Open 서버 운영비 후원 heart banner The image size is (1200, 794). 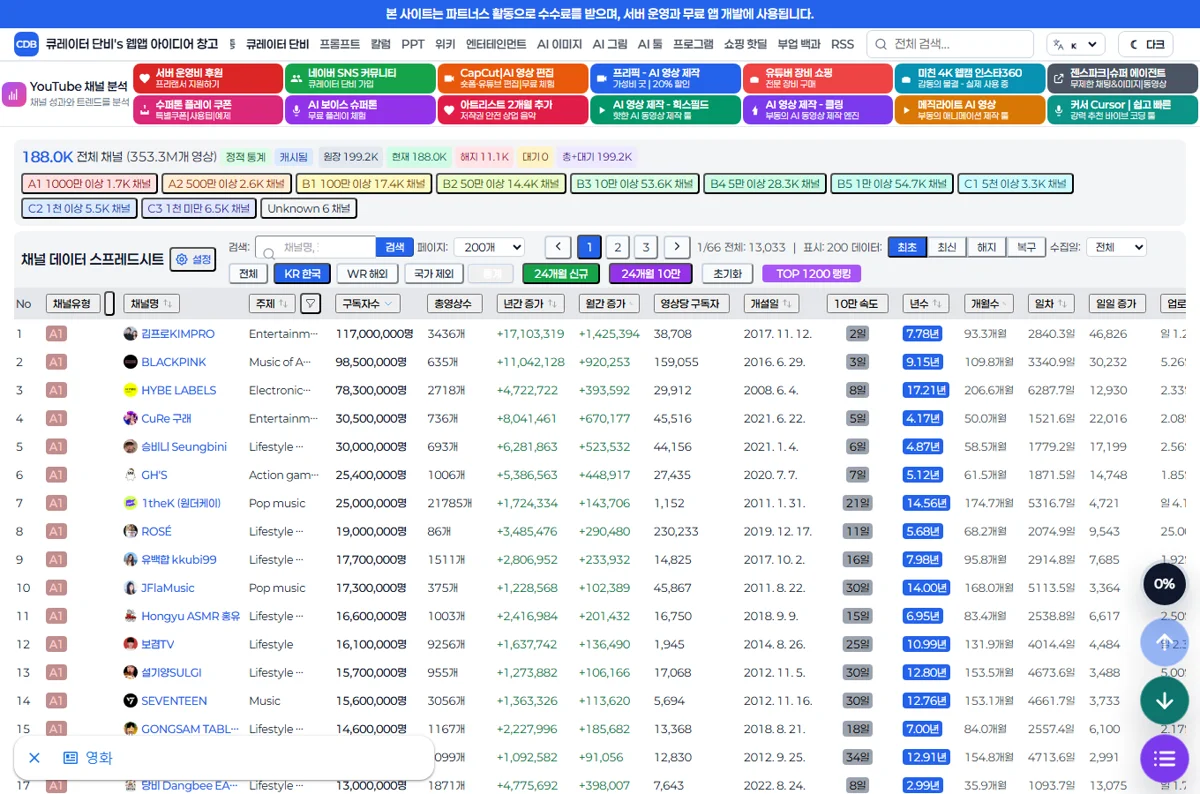[208, 79]
